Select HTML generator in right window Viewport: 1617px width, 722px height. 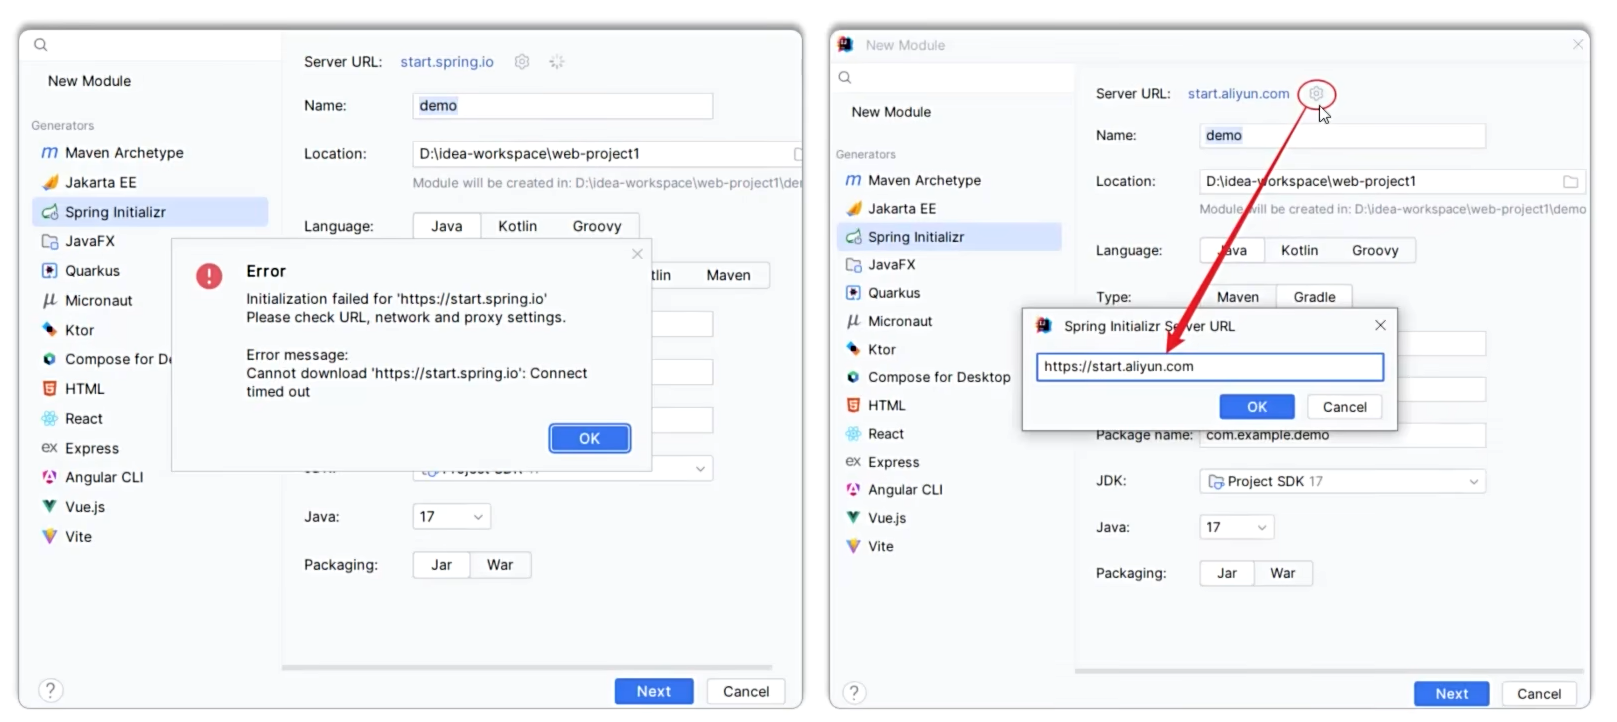coord(948,405)
